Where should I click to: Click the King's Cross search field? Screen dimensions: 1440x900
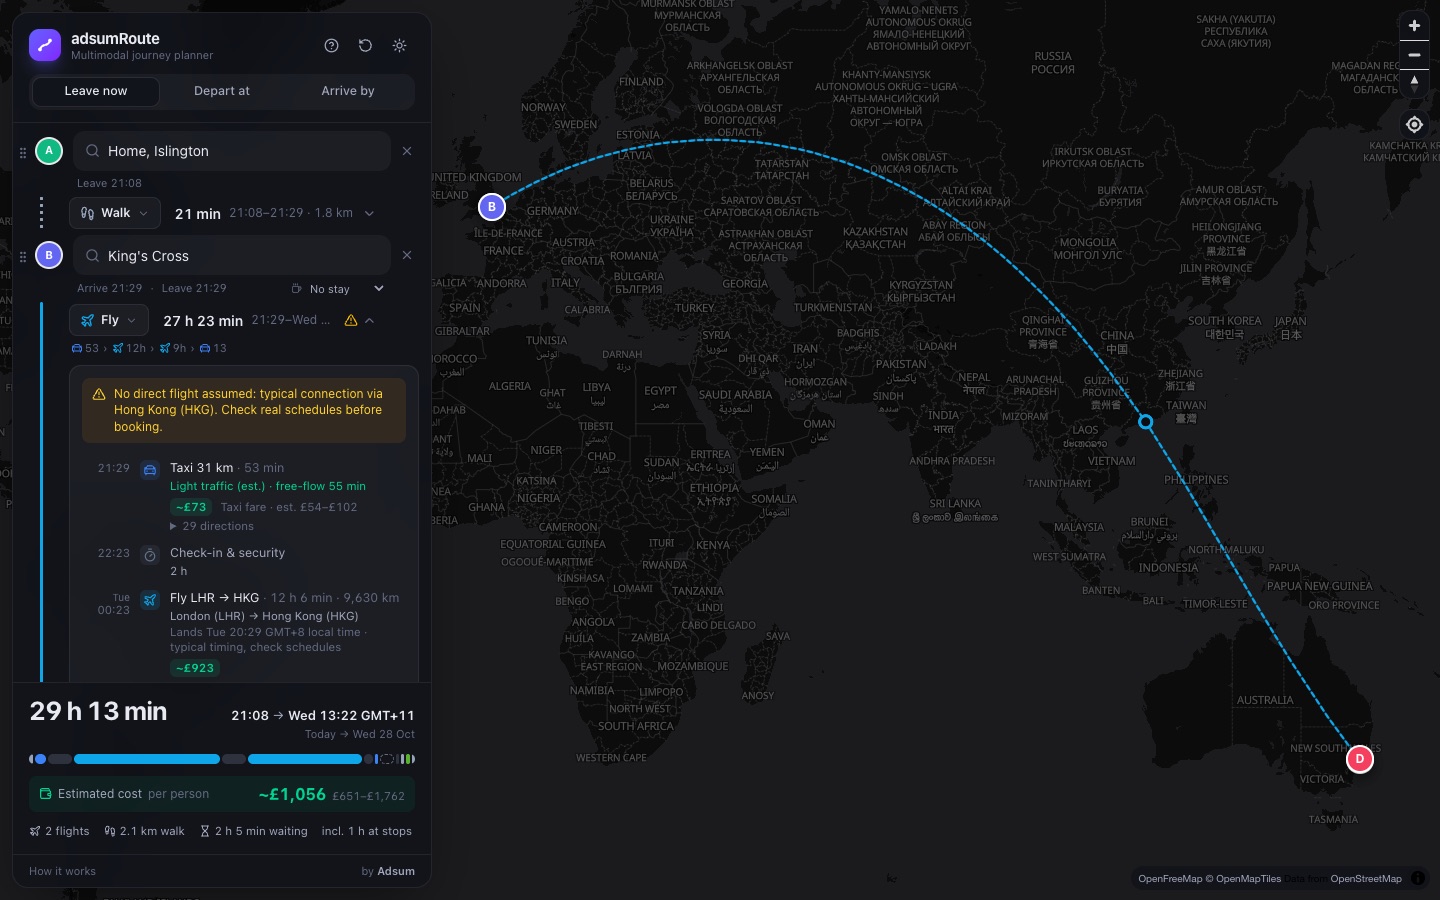tap(233, 256)
